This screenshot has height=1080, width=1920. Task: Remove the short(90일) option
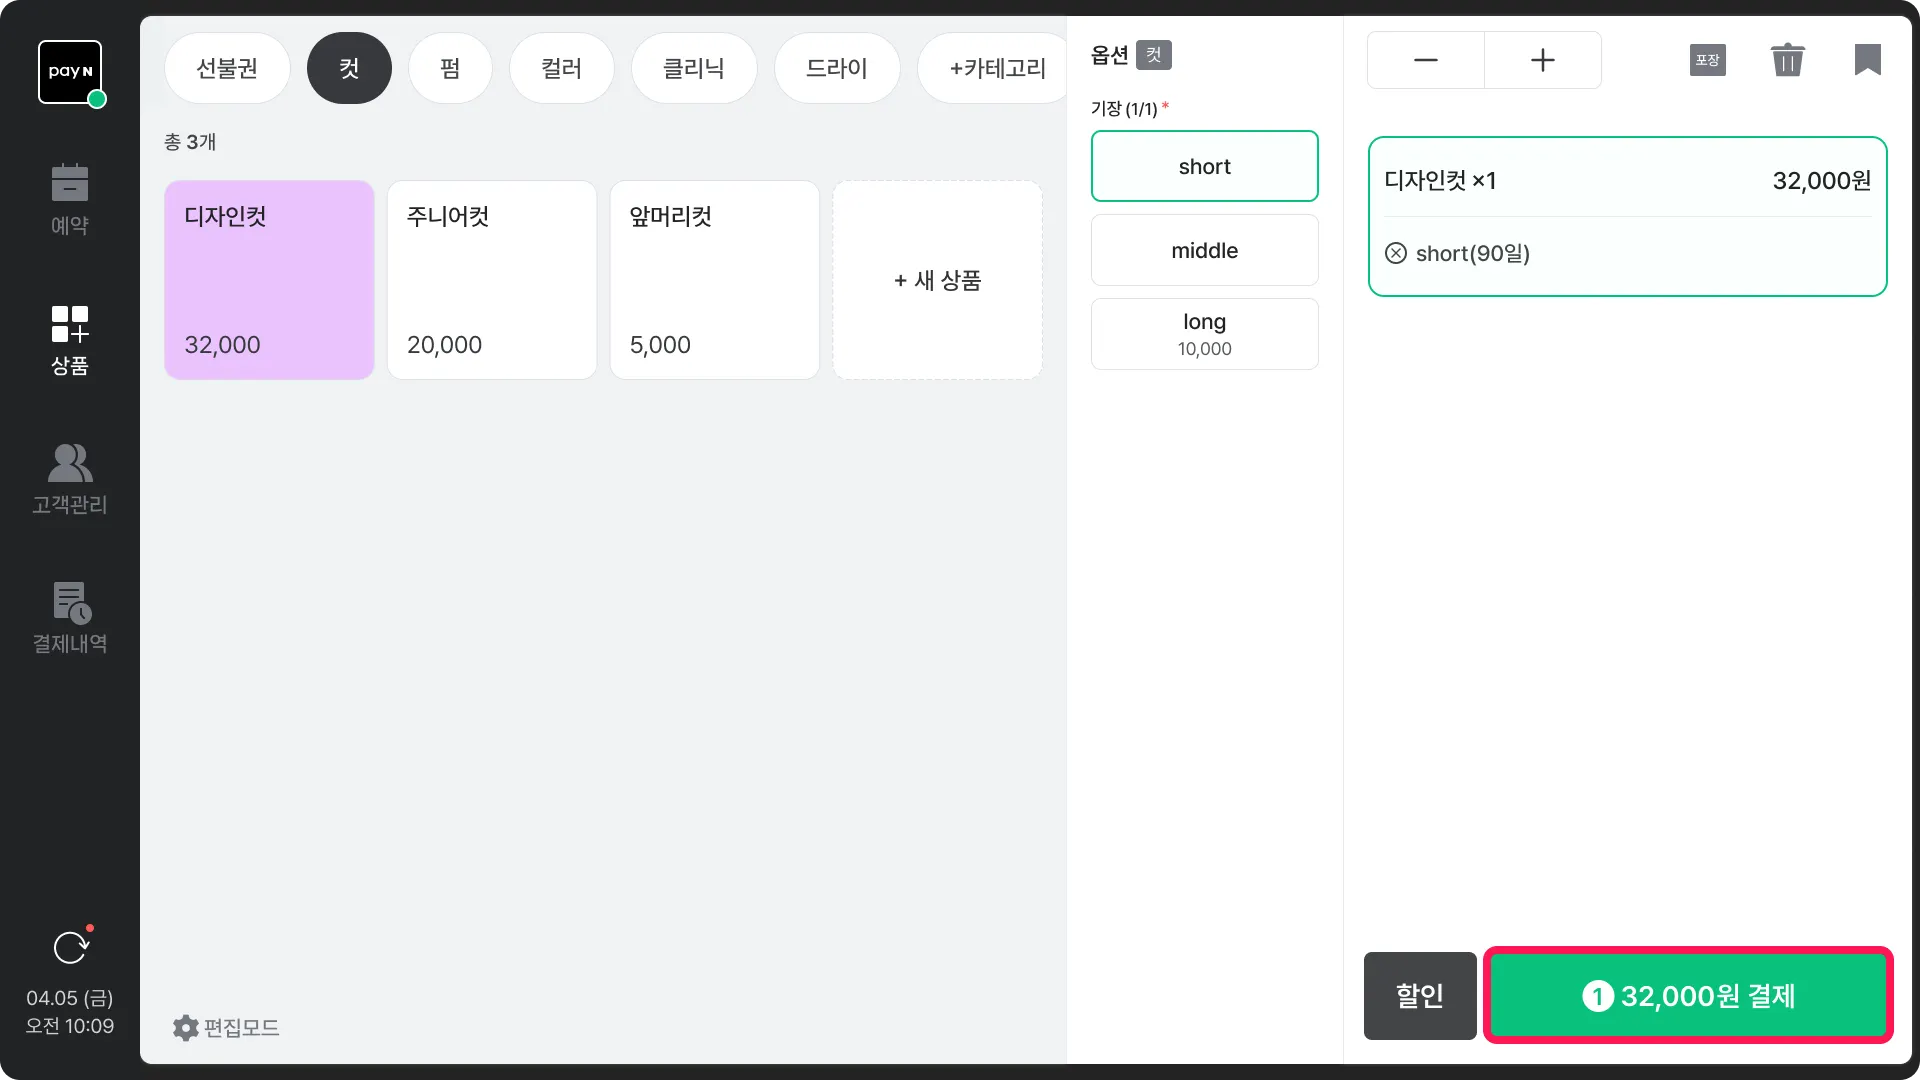coord(1396,253)
